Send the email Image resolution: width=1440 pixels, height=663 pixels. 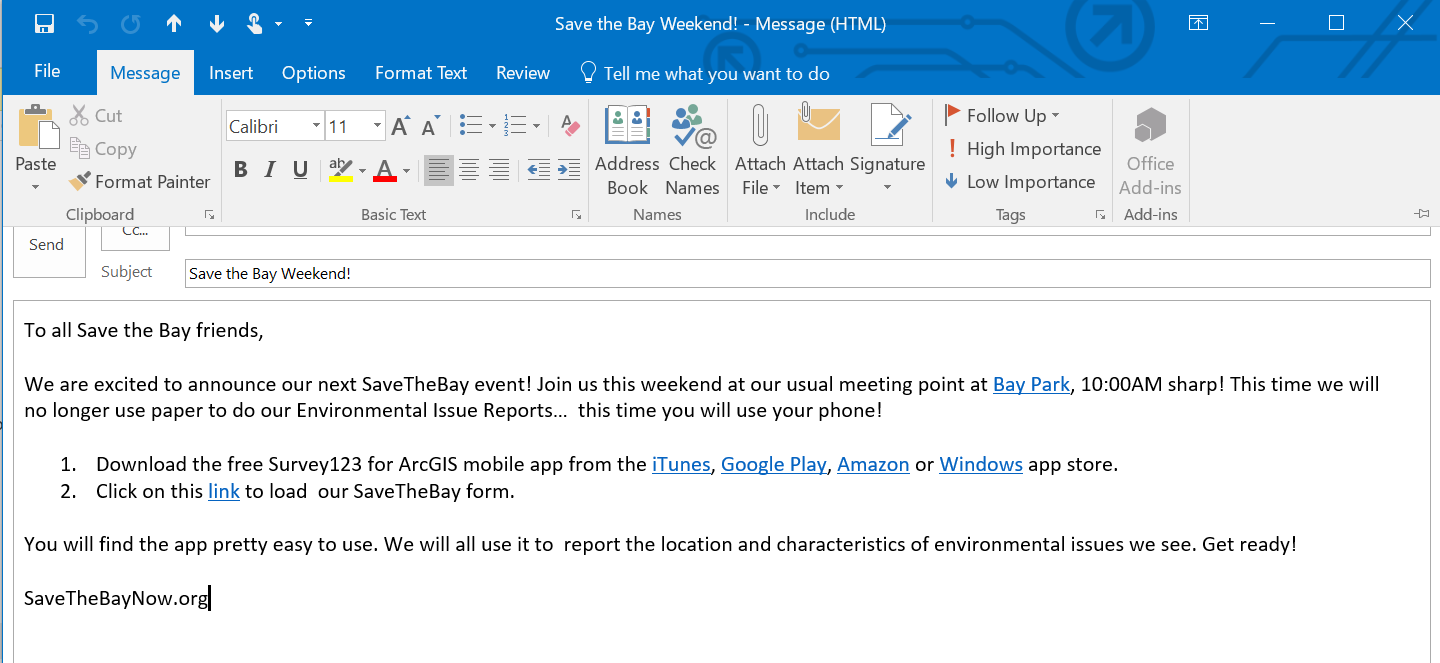coord(48,251)
